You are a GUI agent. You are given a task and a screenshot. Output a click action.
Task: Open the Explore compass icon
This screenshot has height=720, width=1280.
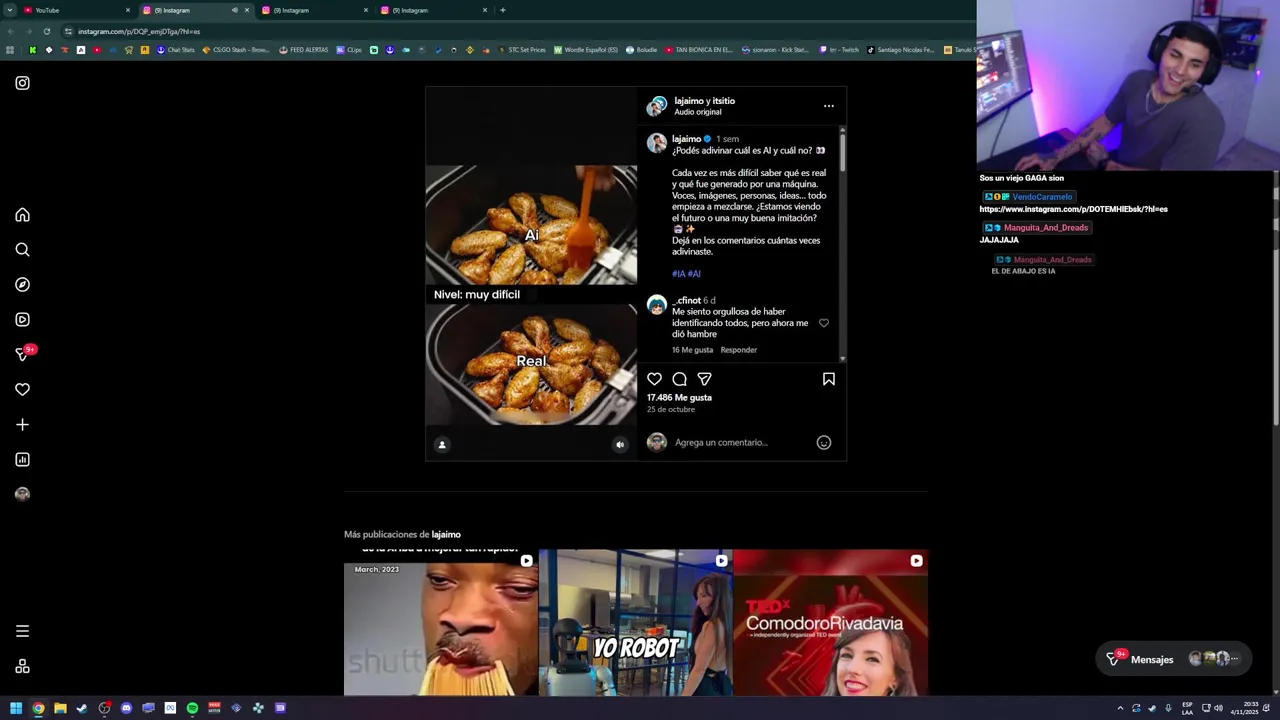[22, 285]
